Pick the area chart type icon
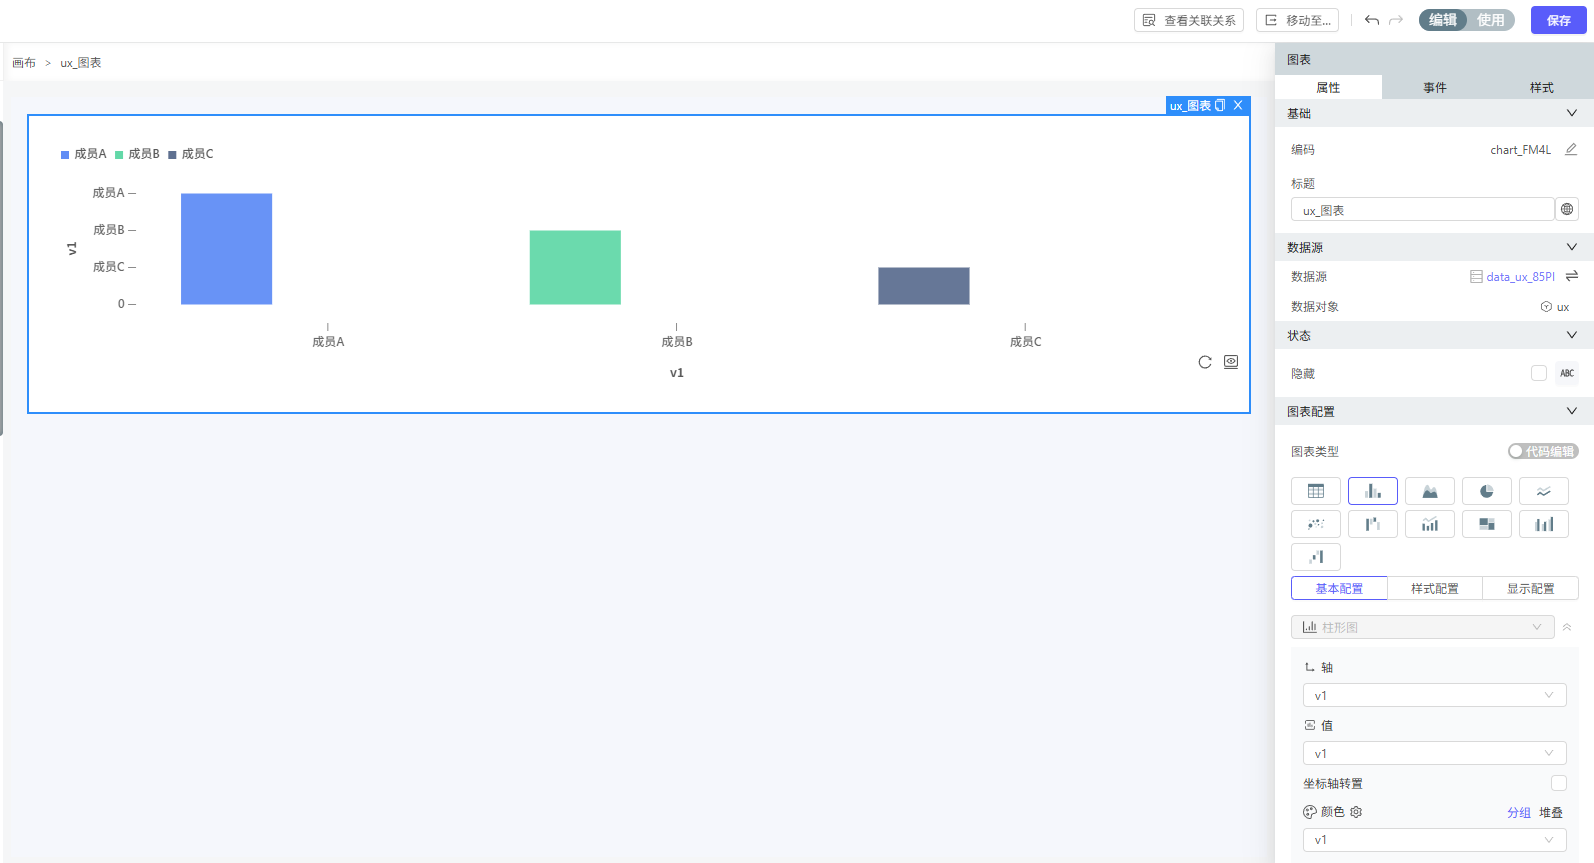 pyautogui.click(x=1429, y=491)
